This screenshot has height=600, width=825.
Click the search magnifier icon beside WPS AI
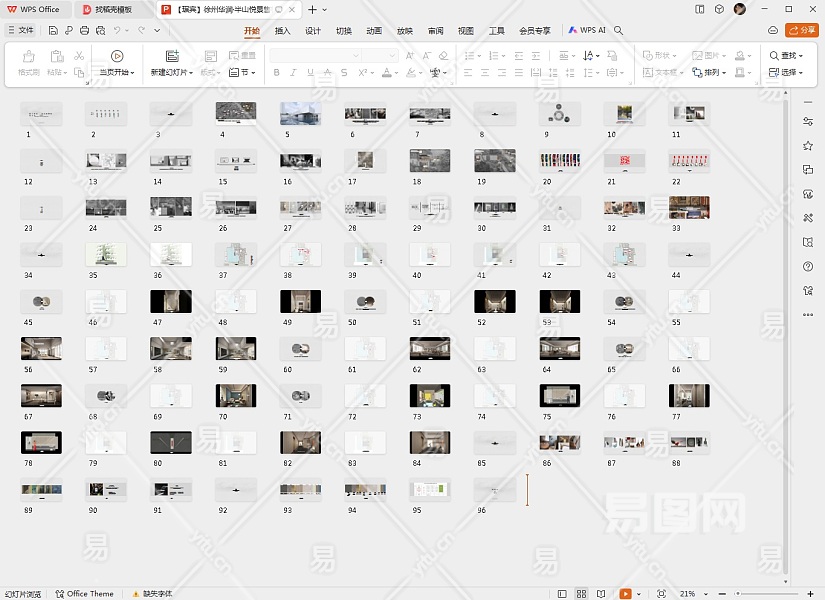point(619,31)
